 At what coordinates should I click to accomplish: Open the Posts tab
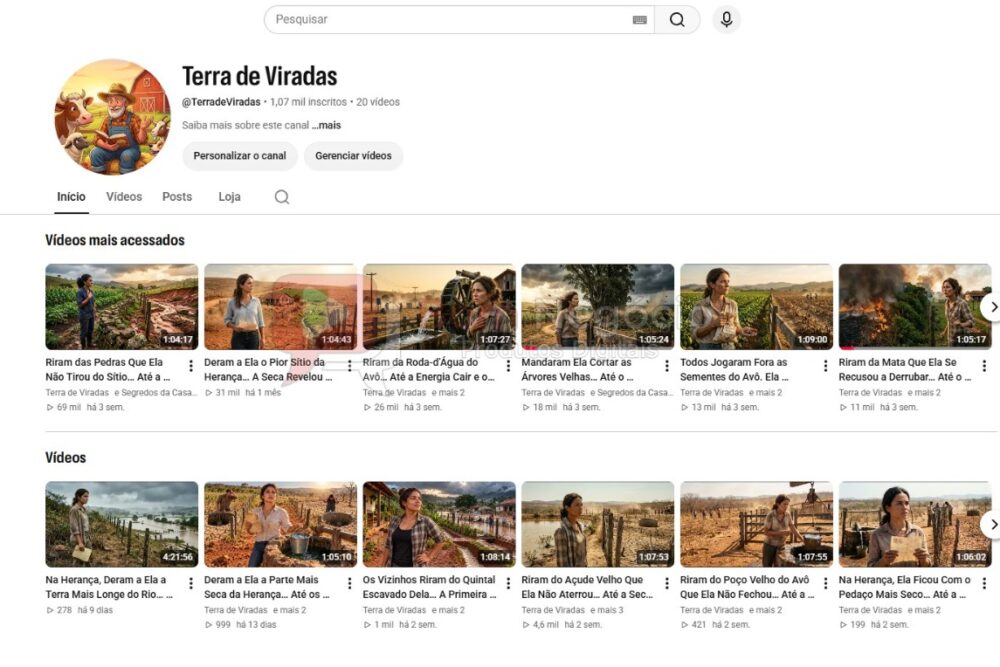pyautogui.click(x=177, y=197)
